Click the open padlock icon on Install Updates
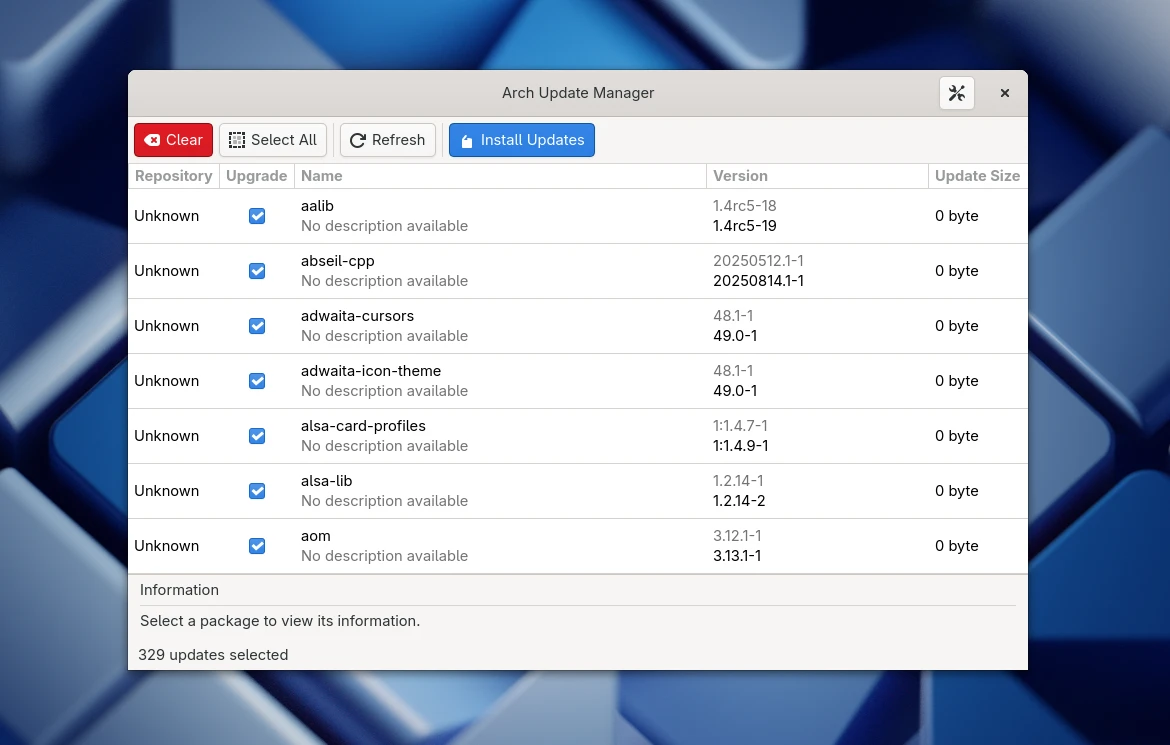The image size is (1170, 745). (466, 140)
